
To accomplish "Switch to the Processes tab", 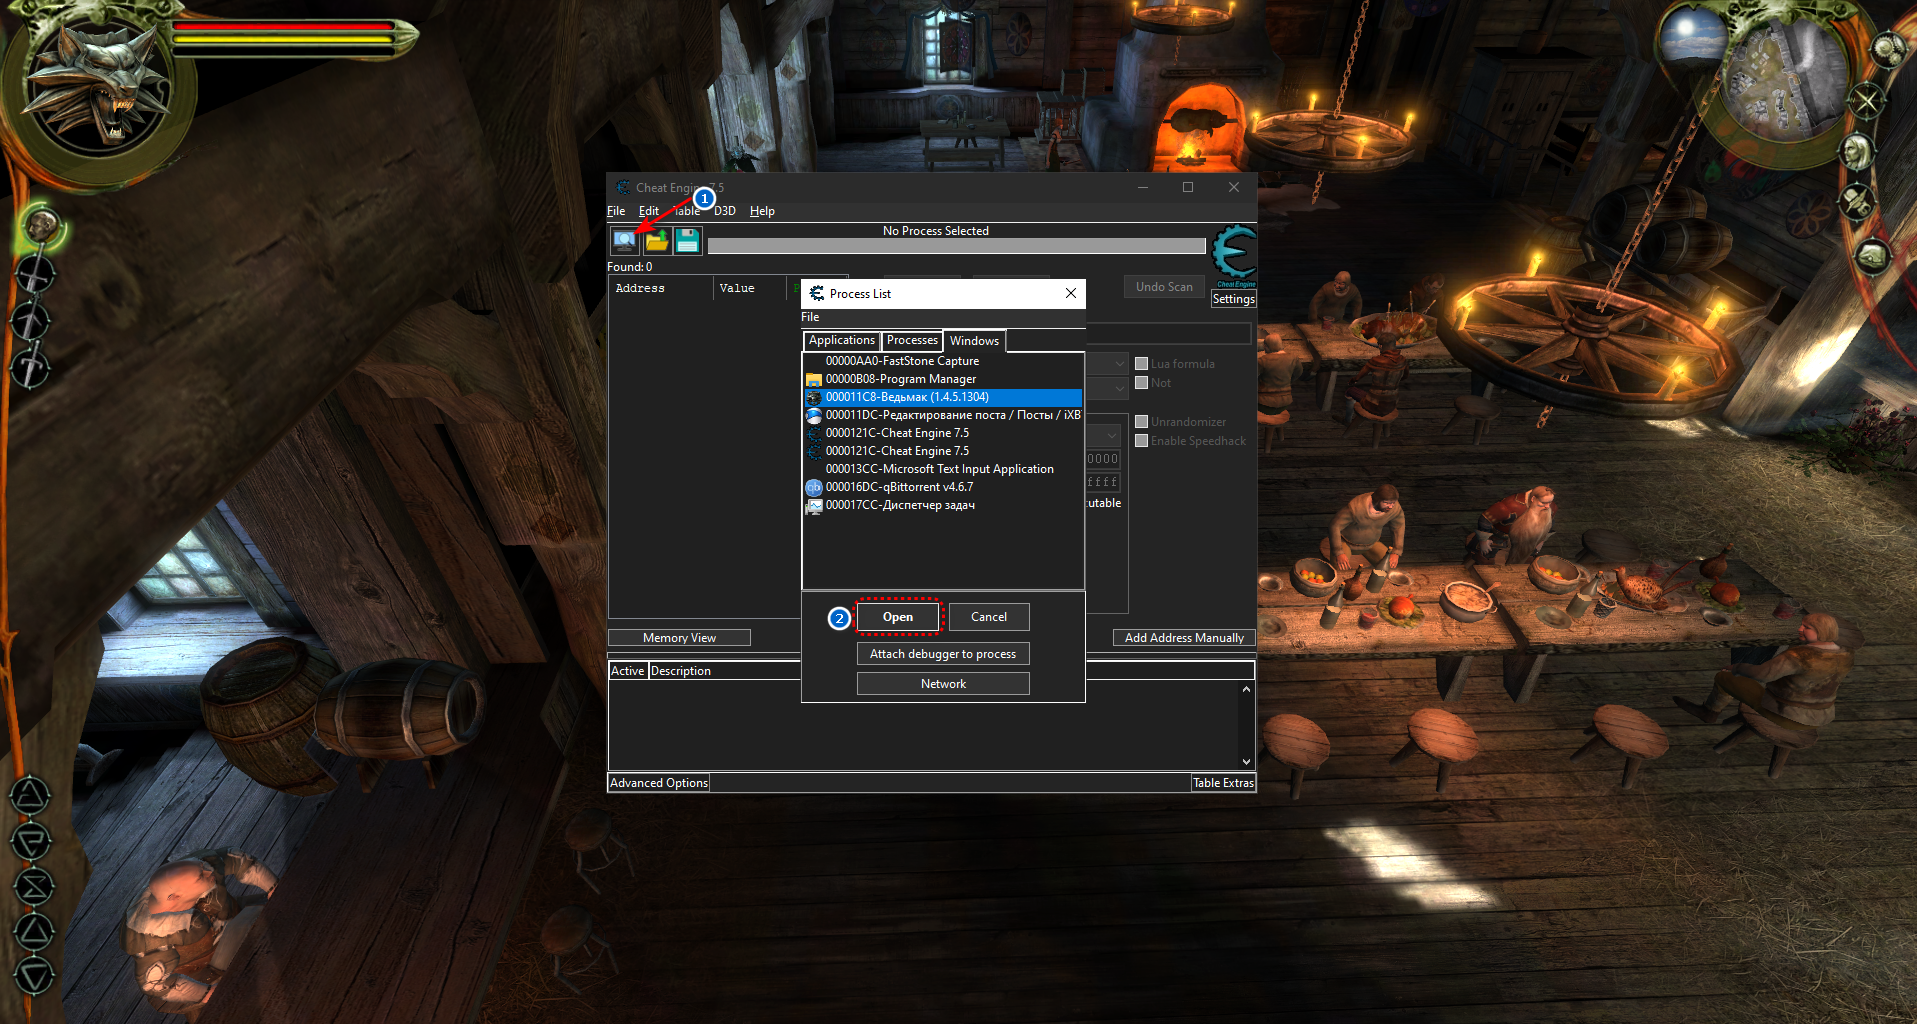I will 912,341.
